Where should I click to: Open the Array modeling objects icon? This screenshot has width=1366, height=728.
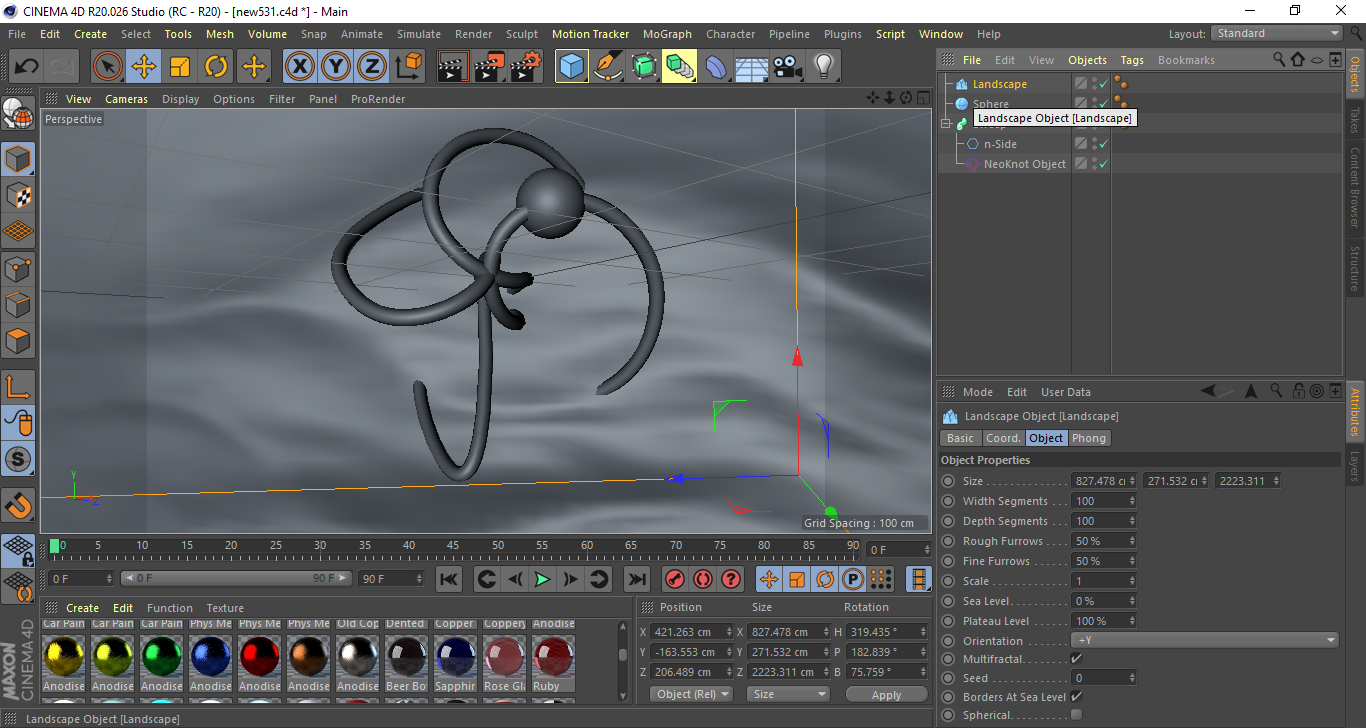point(680,67)
